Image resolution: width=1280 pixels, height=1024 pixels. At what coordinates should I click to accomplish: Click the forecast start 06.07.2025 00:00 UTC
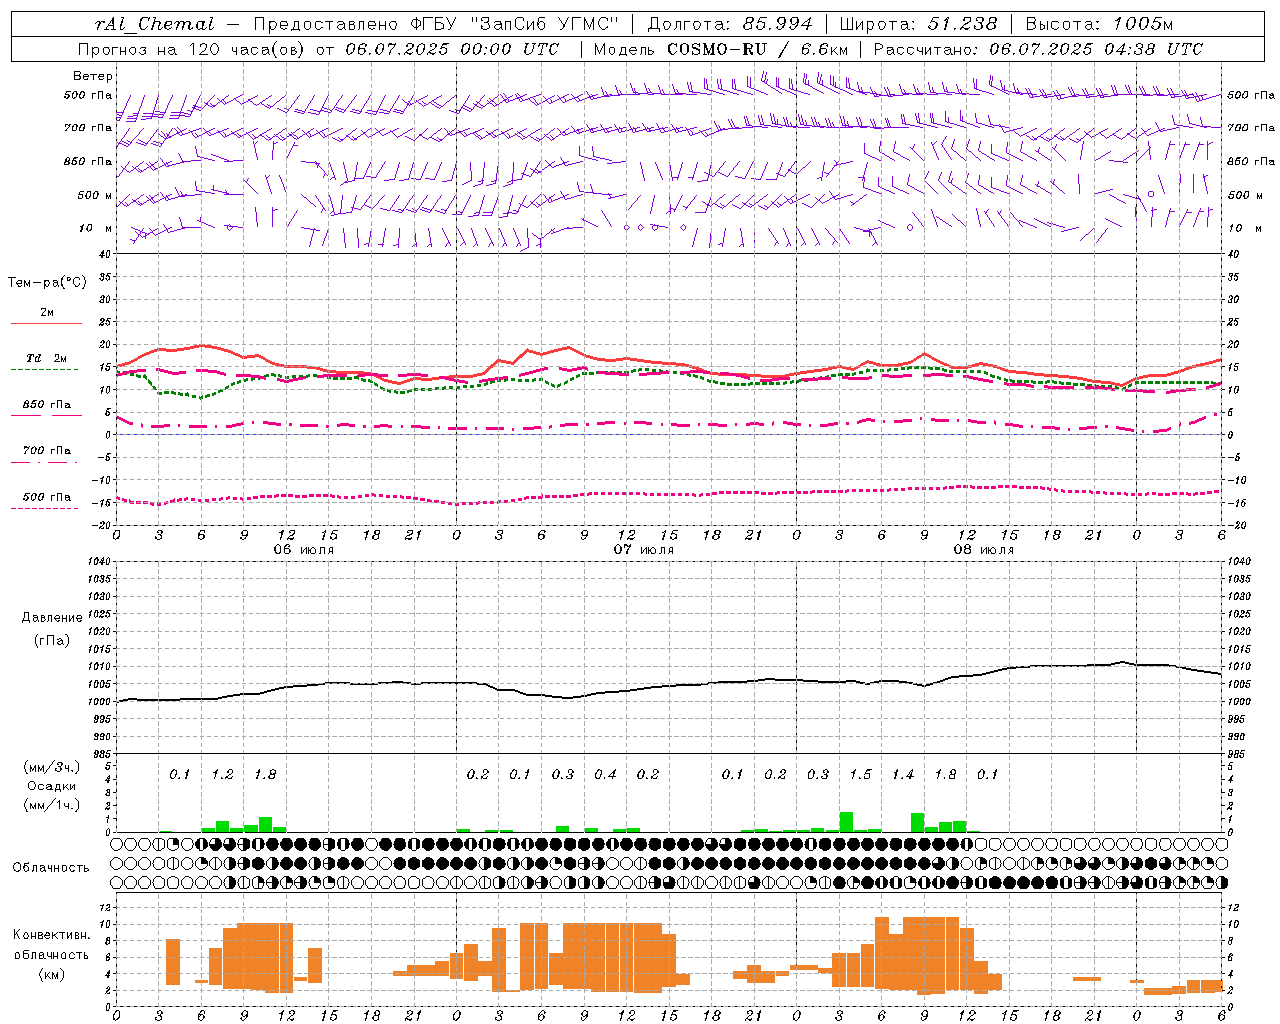coord(452,49)
